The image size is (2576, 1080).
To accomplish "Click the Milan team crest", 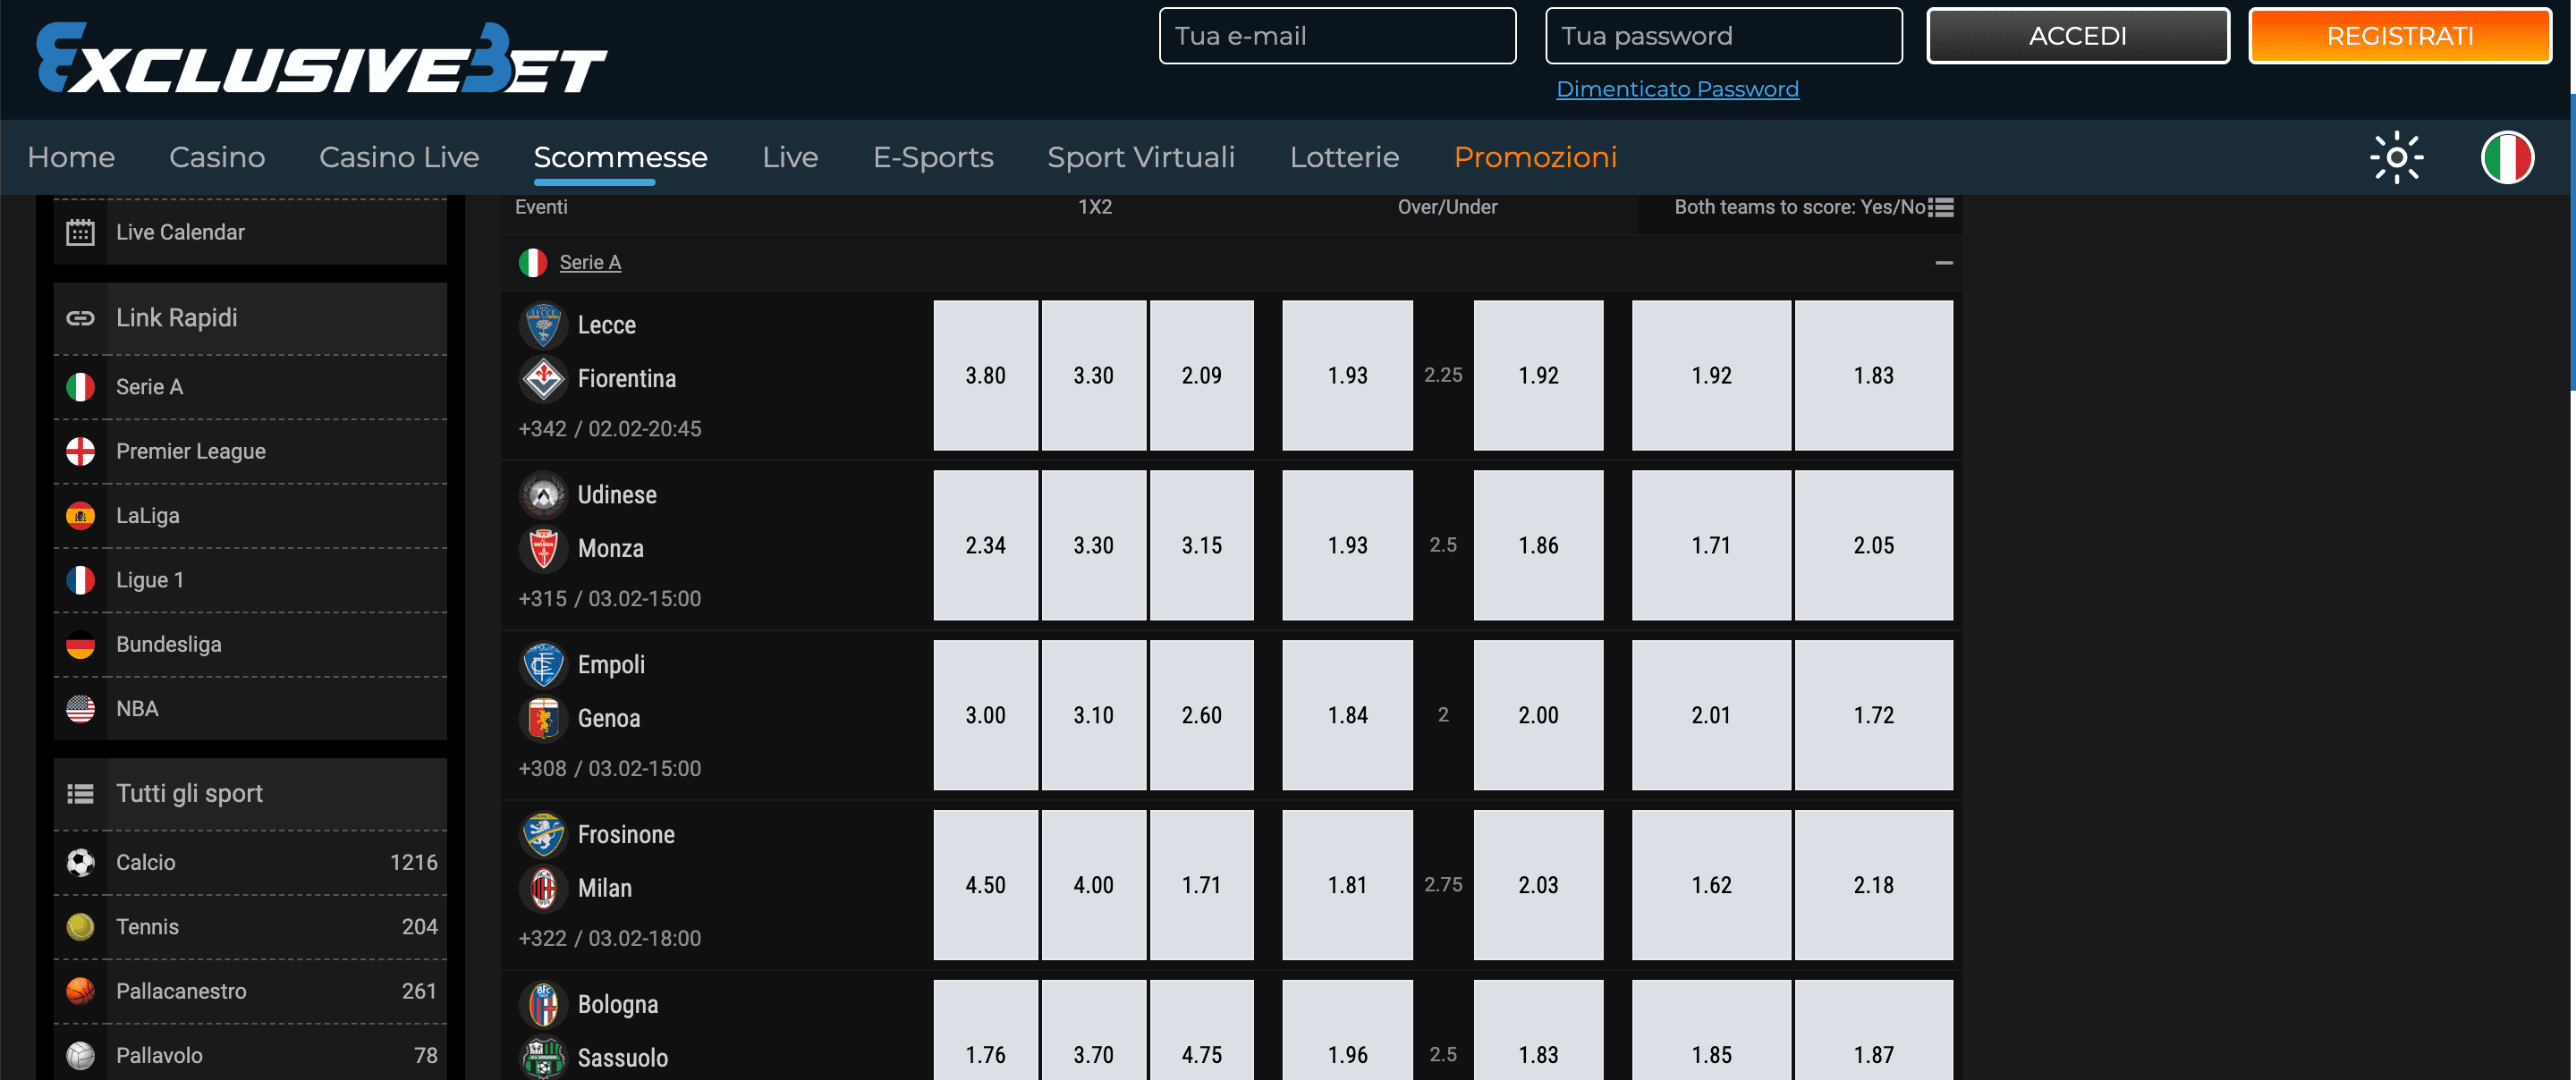I will (x=543, y=889).
